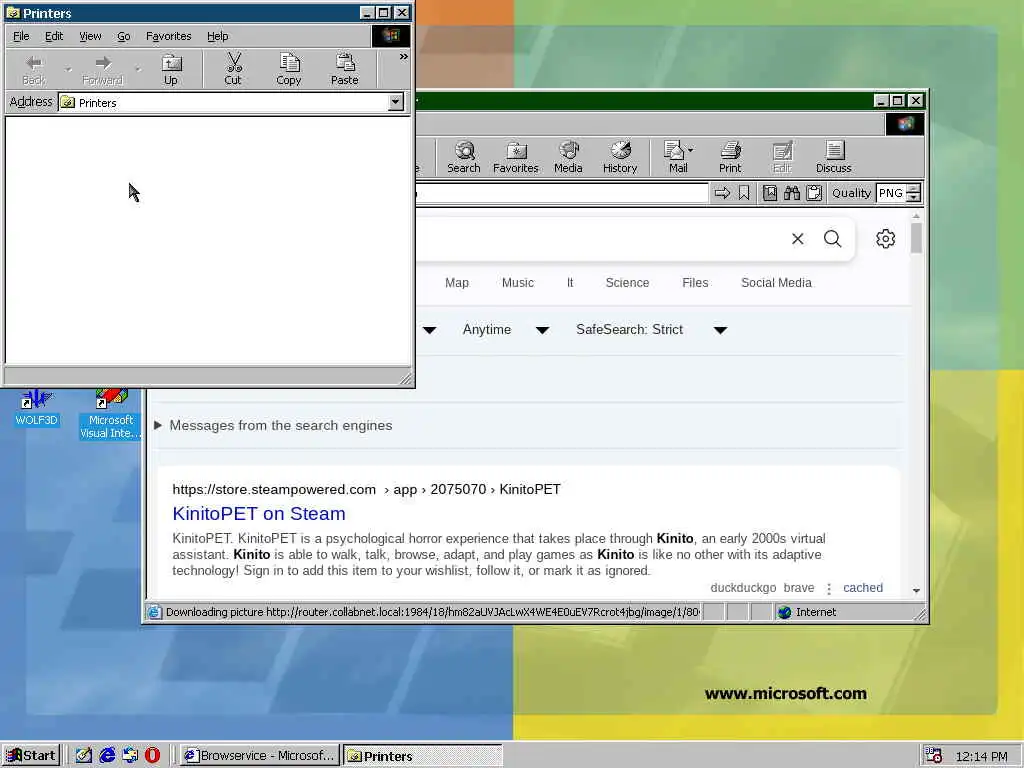Switch to the Files search tab

click(695, 283)
